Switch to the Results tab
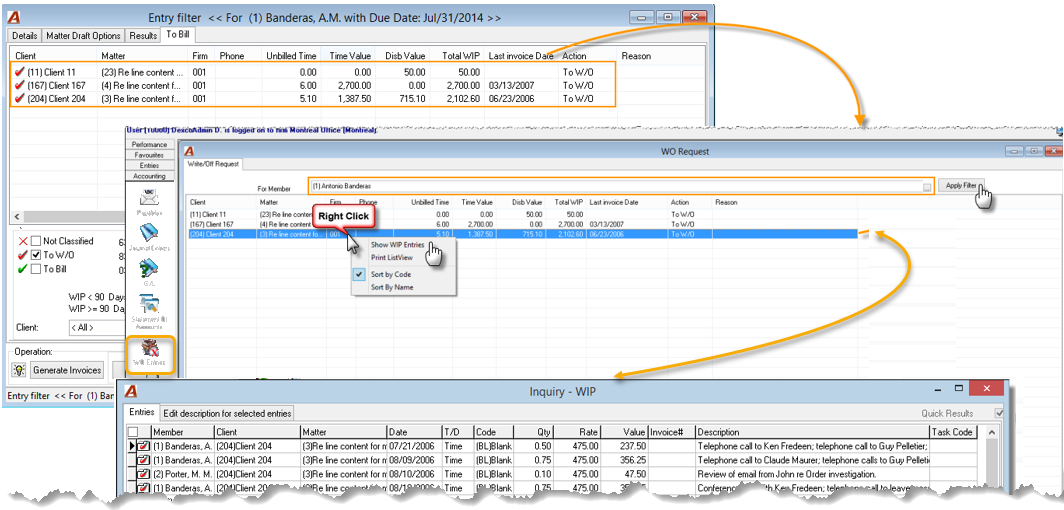This screenshot has width=1064, height=510. click(143, 35)
